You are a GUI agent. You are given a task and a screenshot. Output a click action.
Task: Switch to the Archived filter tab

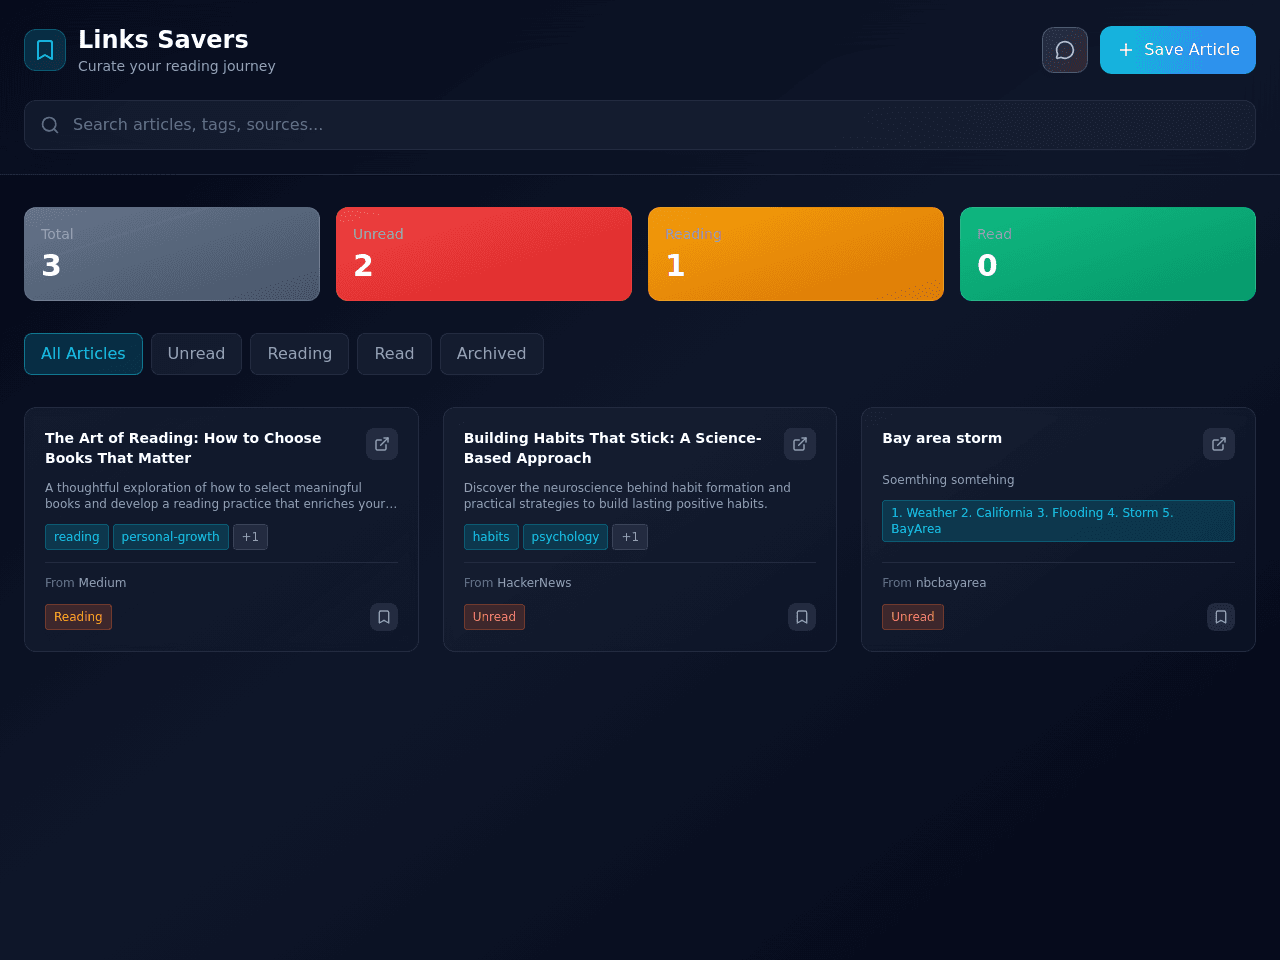click(491, 354)
